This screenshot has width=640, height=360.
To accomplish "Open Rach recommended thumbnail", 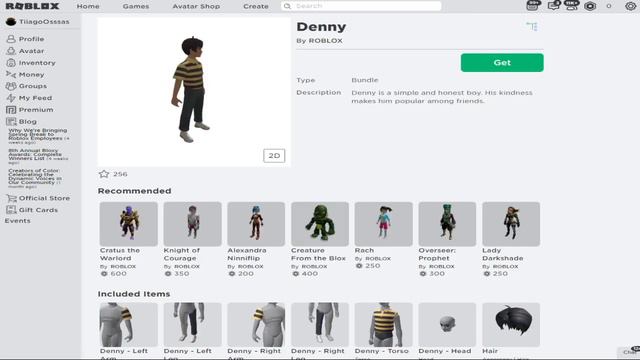I will 384,224.
